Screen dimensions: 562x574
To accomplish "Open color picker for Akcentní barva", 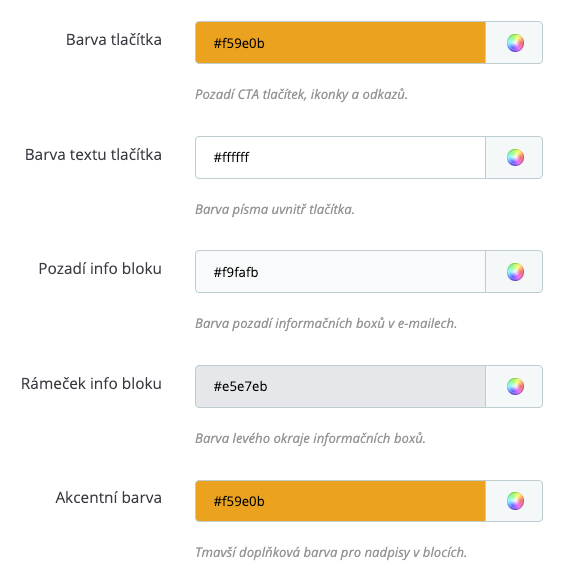I will point(514,501).
